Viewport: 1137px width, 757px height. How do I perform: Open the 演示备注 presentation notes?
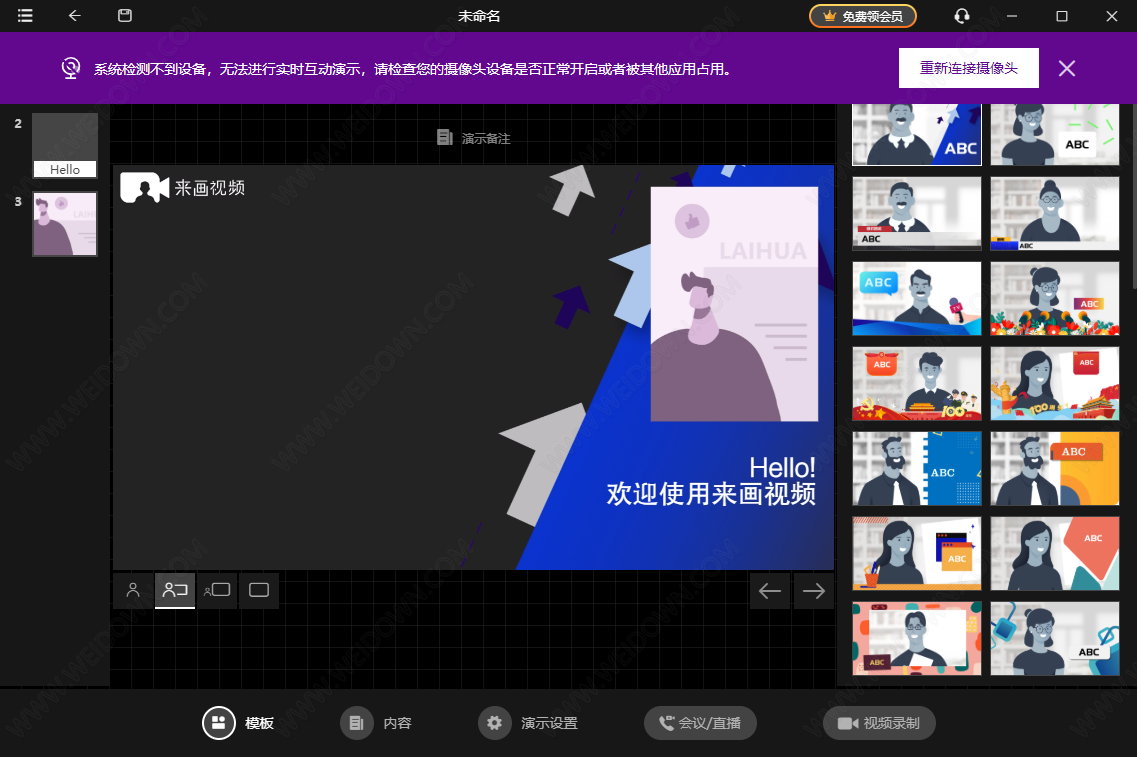coord(474,138)
